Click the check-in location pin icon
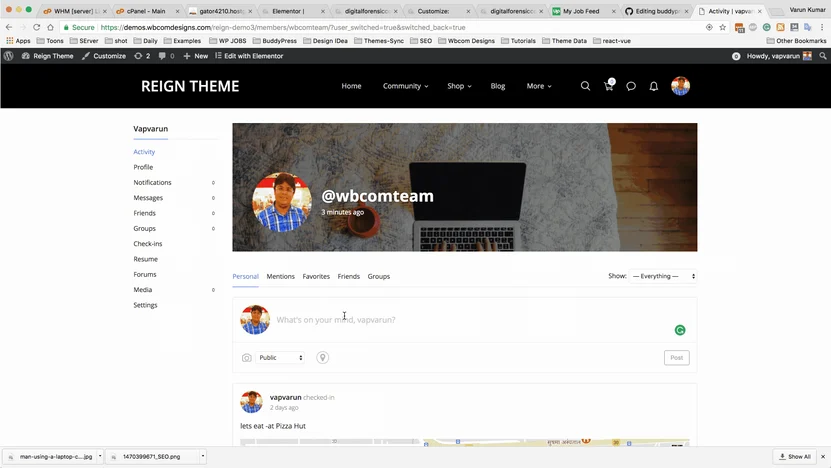 coord(322,358)
